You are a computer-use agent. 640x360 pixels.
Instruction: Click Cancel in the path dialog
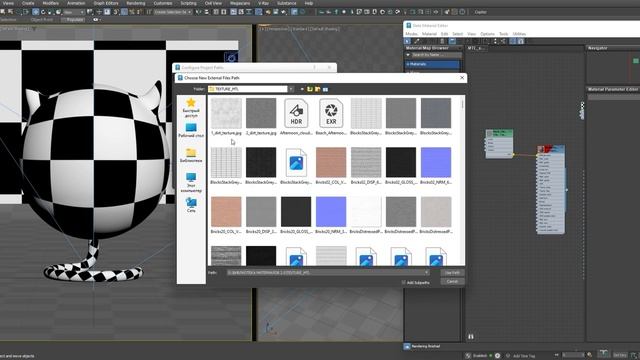pos(452,282)
